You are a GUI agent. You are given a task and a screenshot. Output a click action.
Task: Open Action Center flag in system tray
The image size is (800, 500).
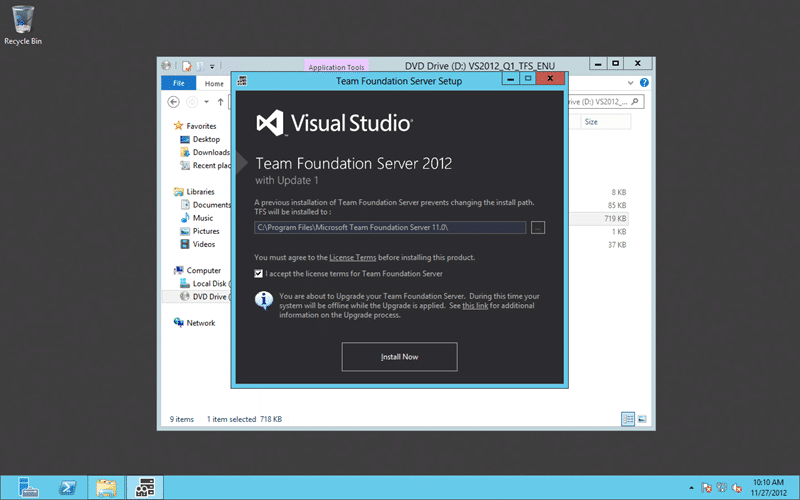[706, 488]
